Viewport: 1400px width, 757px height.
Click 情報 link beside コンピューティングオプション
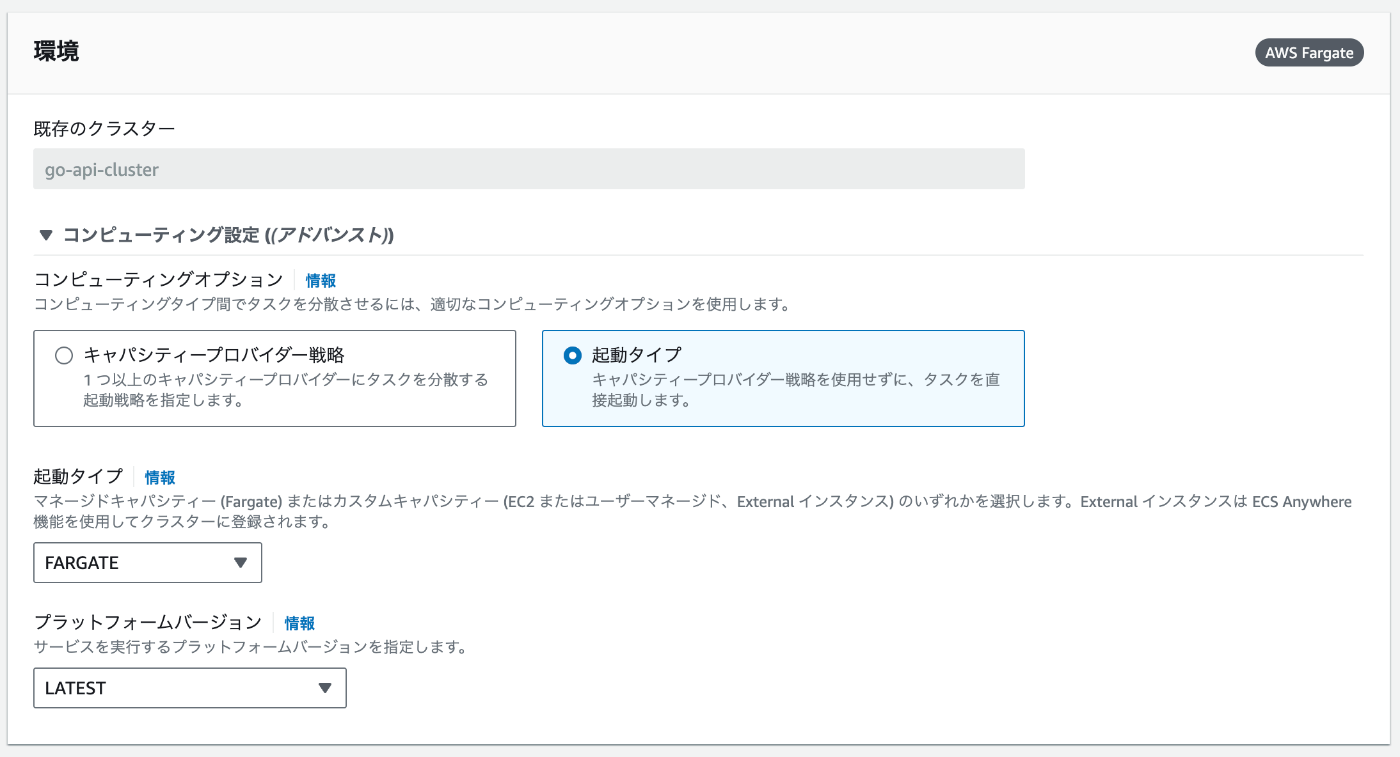coord(321,281)
